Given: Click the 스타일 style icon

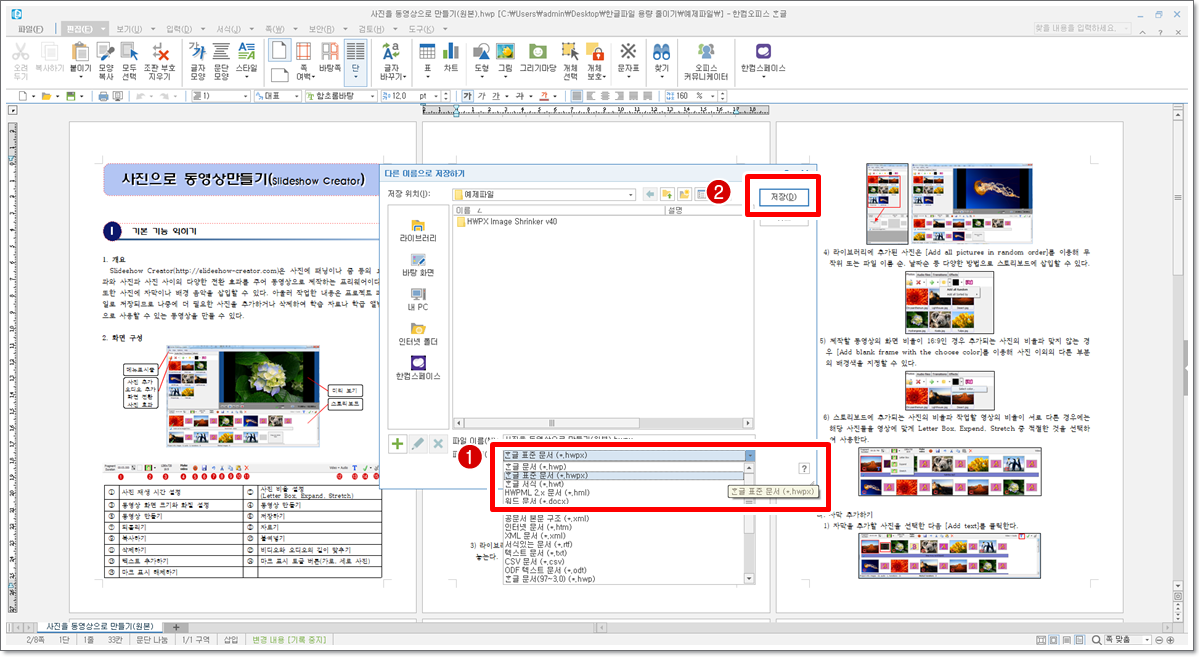Looking at the screenshot, I should (x=246, y=60).
